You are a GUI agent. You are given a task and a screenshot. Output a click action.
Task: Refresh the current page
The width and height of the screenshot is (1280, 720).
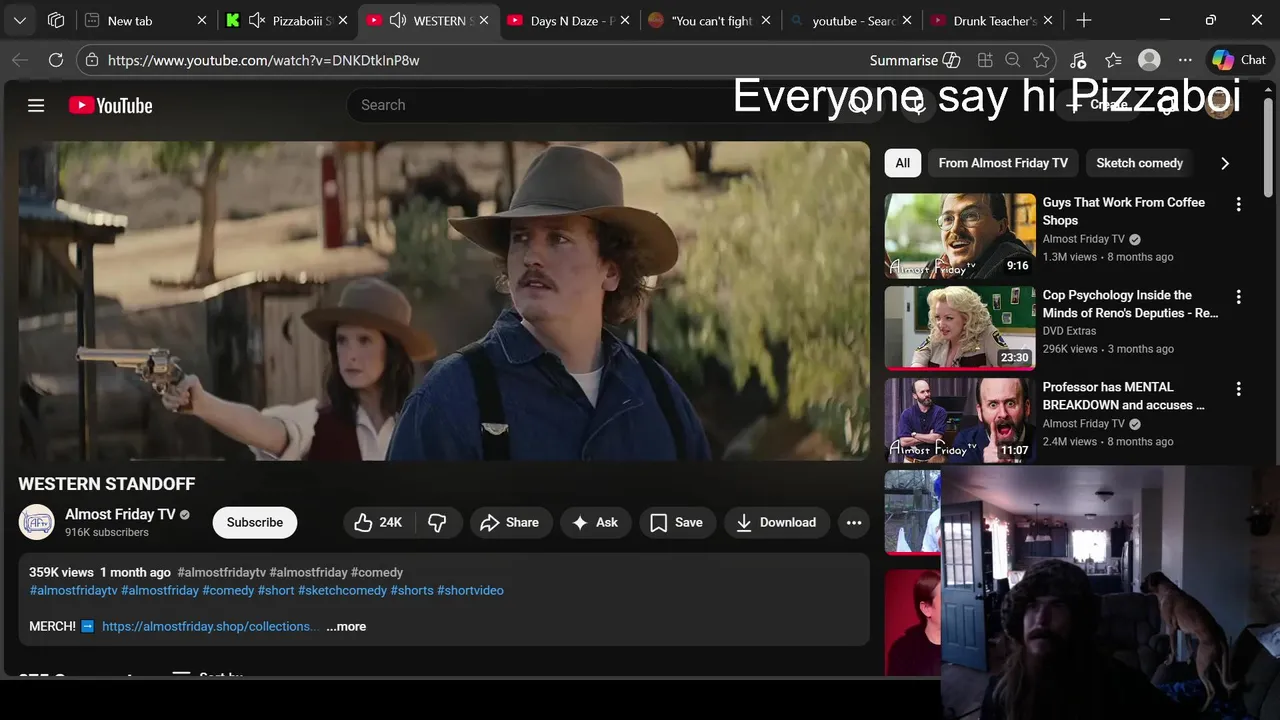tap(56, 60)
